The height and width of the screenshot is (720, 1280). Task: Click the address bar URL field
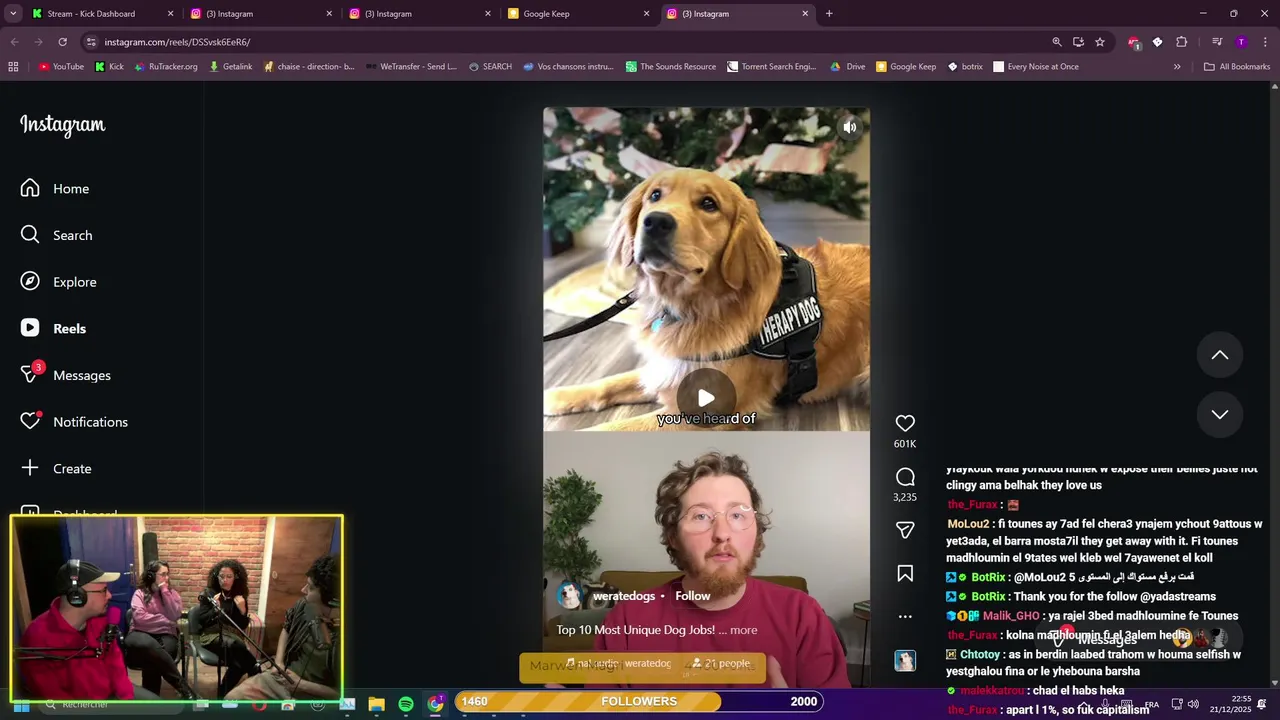point(560,42)
